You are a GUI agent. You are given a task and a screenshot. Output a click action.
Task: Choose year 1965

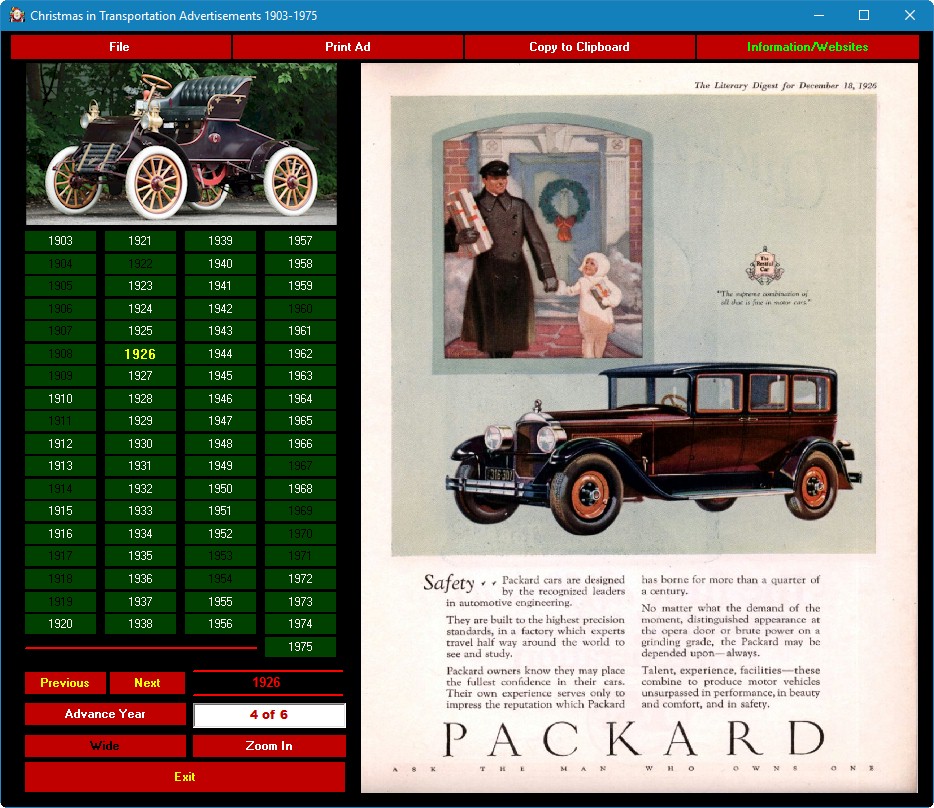point(300,421)
